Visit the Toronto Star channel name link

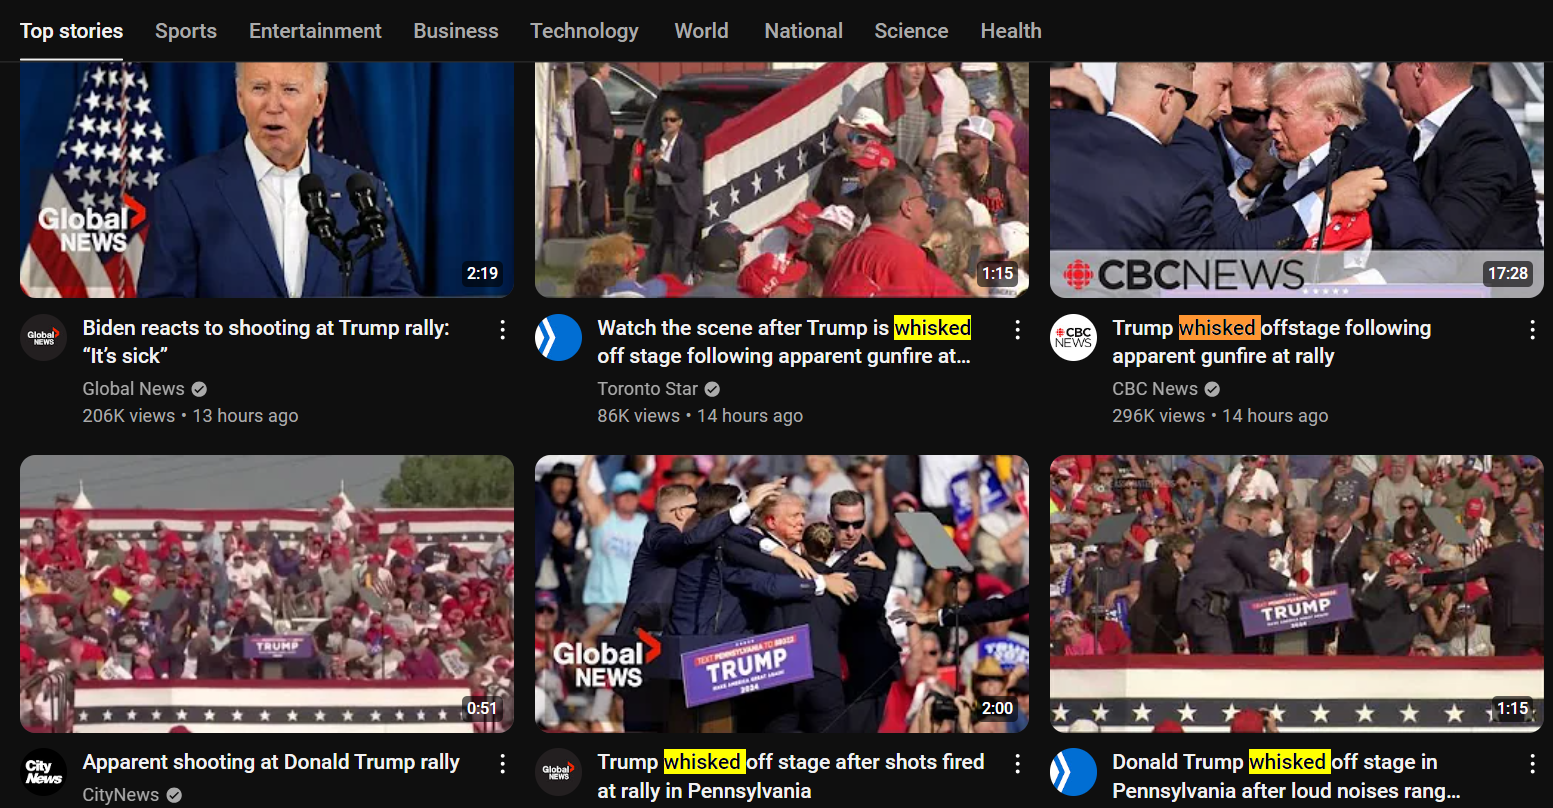point(648,389)
